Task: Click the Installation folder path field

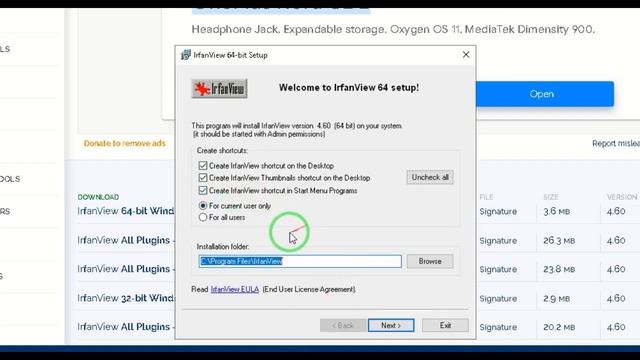Action: [x=300, y=261]
